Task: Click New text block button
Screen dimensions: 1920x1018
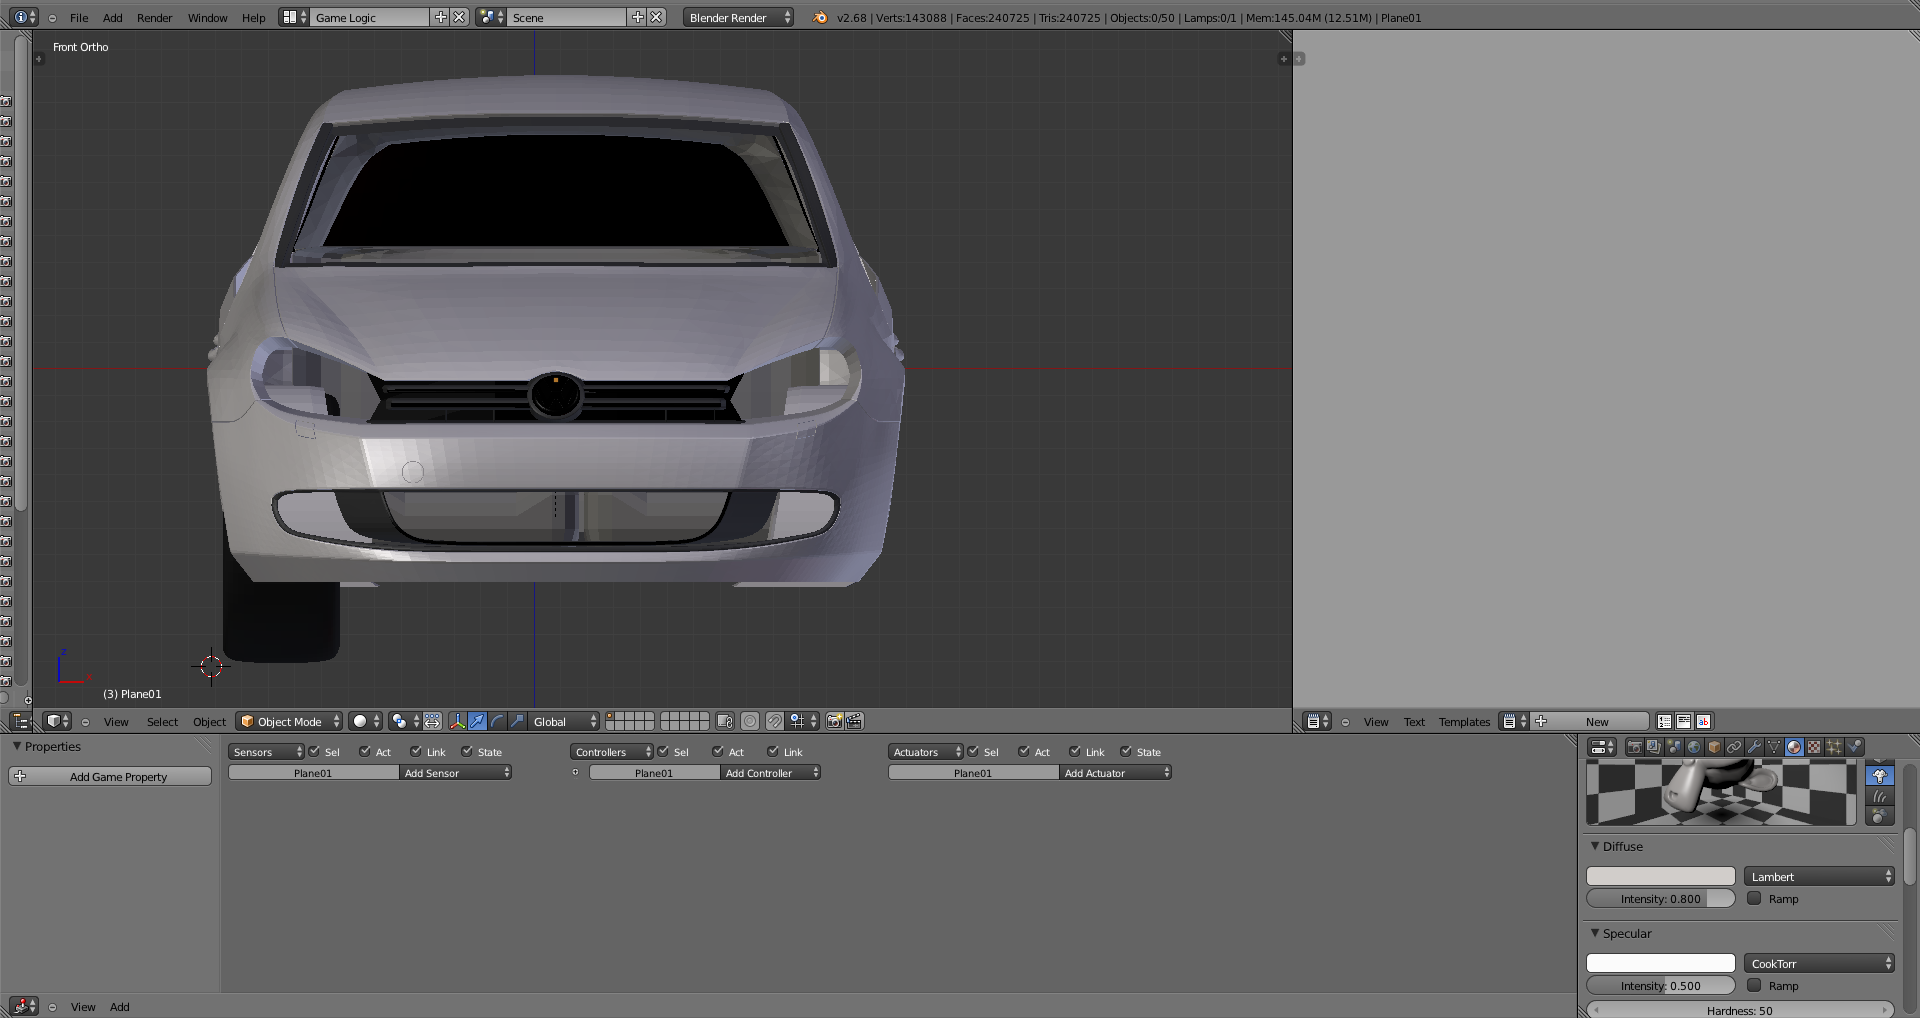Action: click(x=1589, y=721)
